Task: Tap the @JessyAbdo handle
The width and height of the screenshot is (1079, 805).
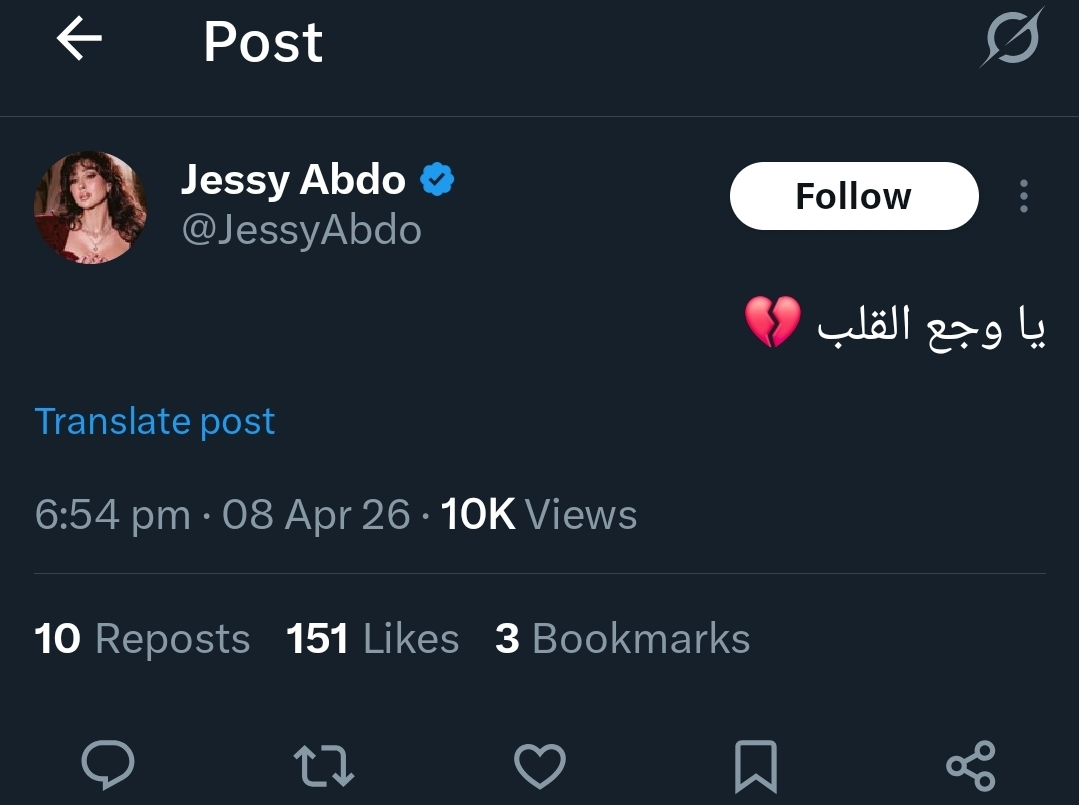Action: [x=301, y=231]
